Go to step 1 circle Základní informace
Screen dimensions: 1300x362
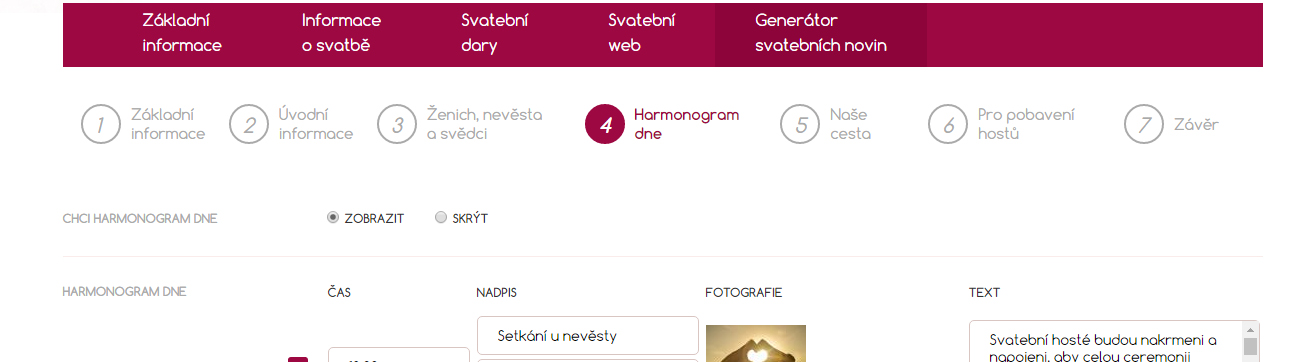point(100,124)
